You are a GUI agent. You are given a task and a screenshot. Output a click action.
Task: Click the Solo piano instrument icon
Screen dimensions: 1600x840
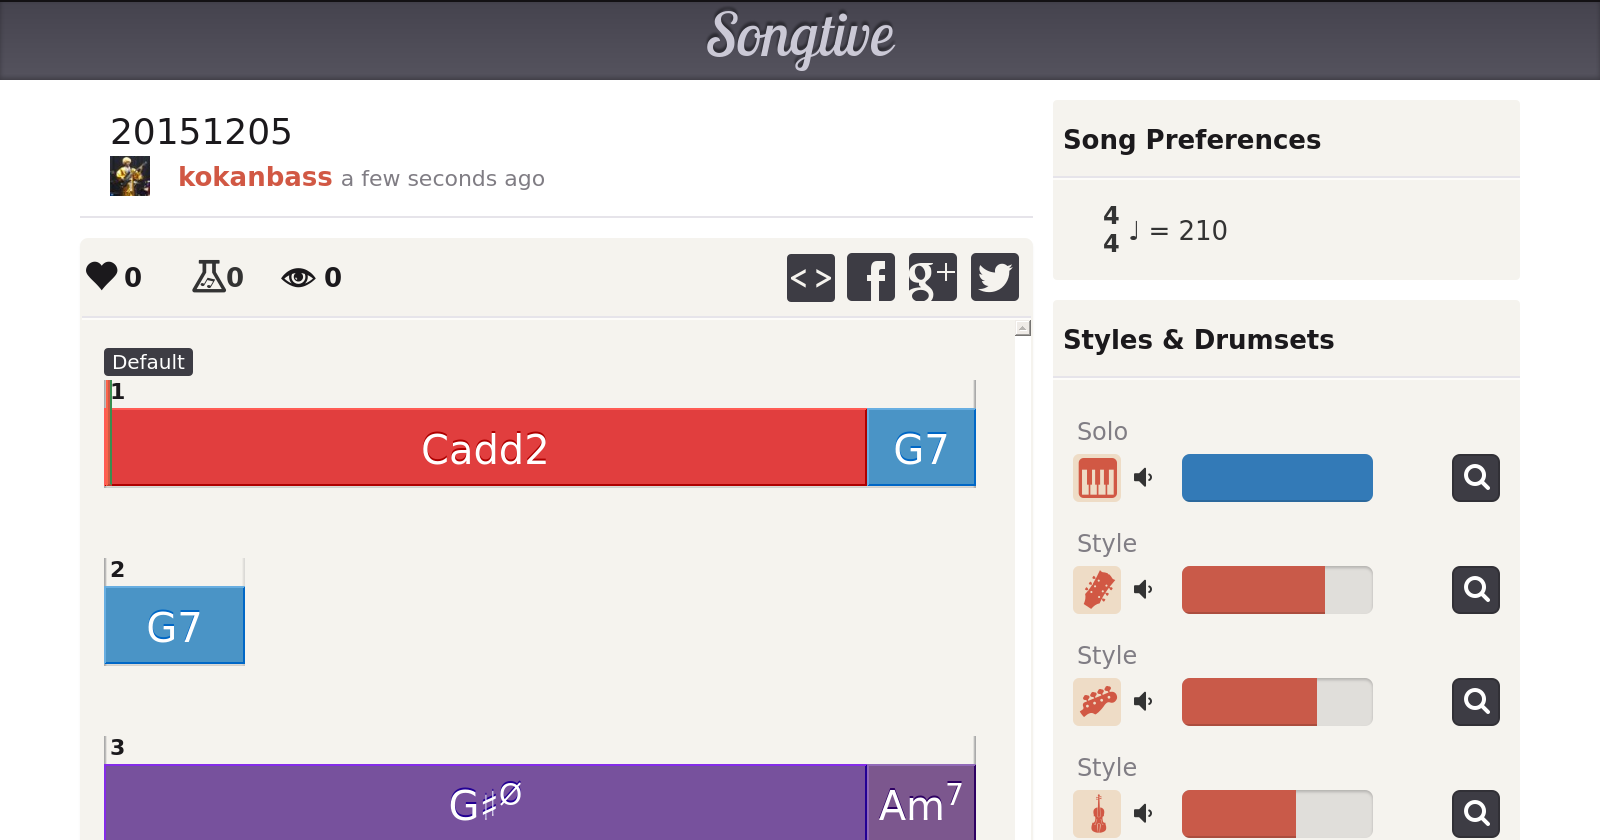1097,478
